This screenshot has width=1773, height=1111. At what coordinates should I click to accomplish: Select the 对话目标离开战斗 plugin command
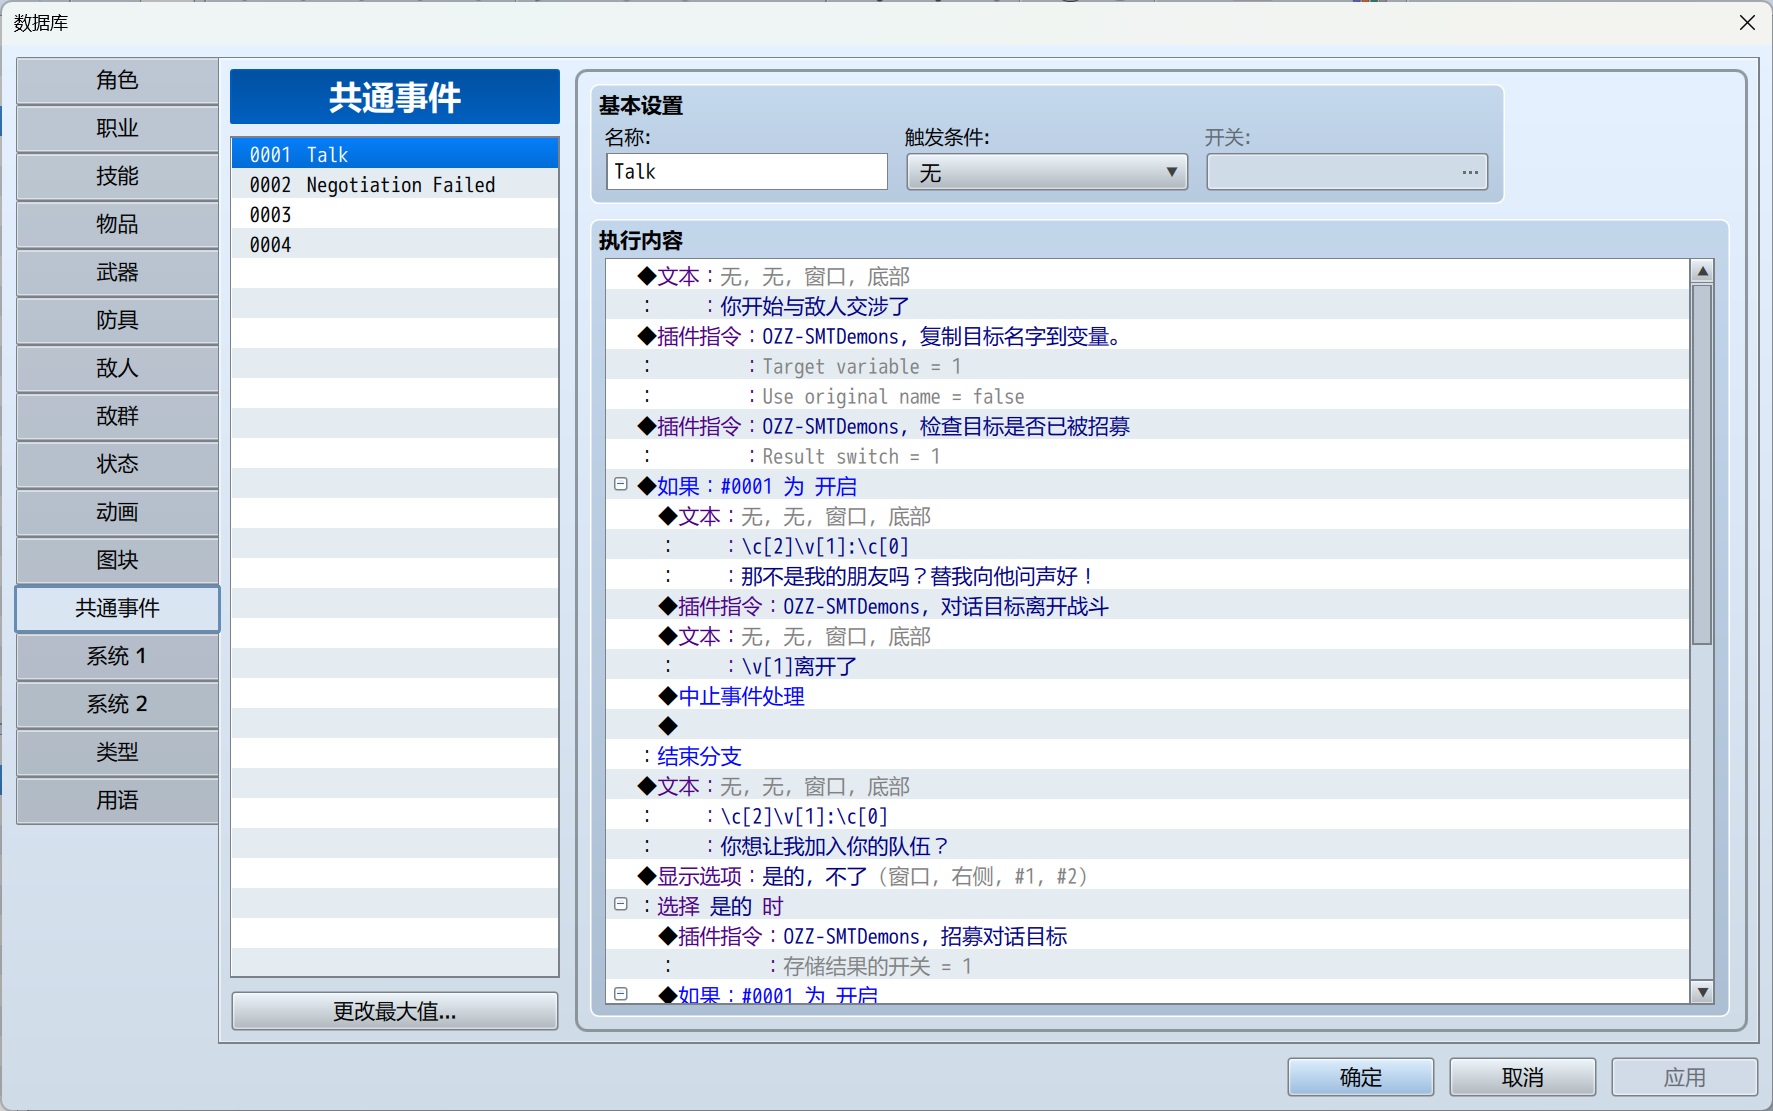coord(1147,606)
